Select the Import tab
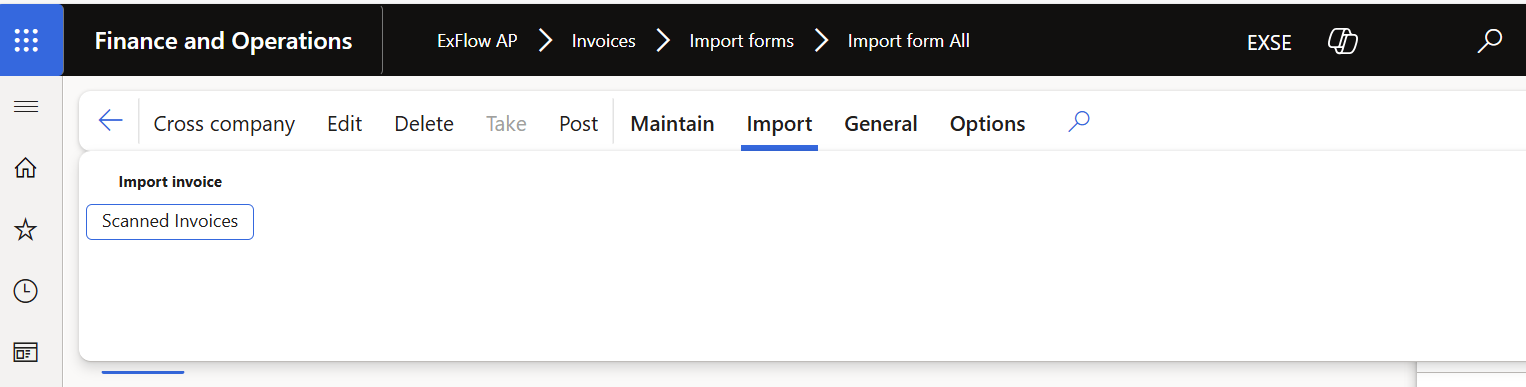 click(779, 124)
